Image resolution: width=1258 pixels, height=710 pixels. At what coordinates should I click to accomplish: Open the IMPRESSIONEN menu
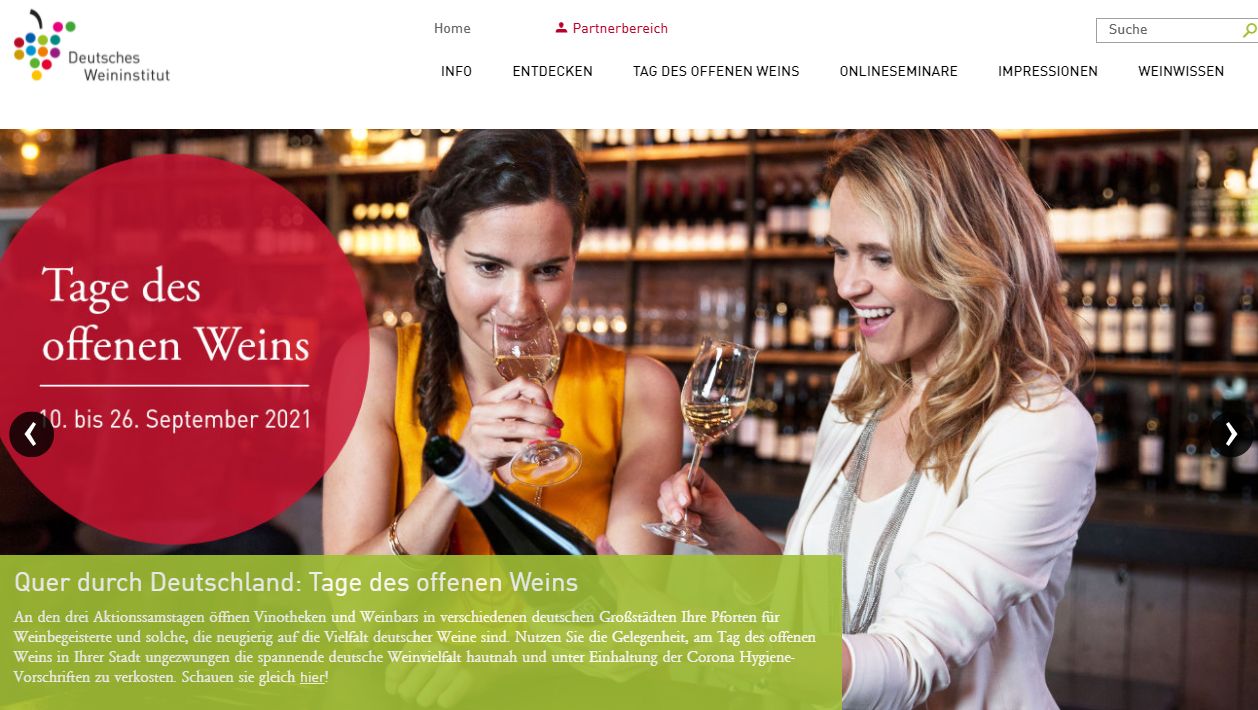tap(1047, 71)
